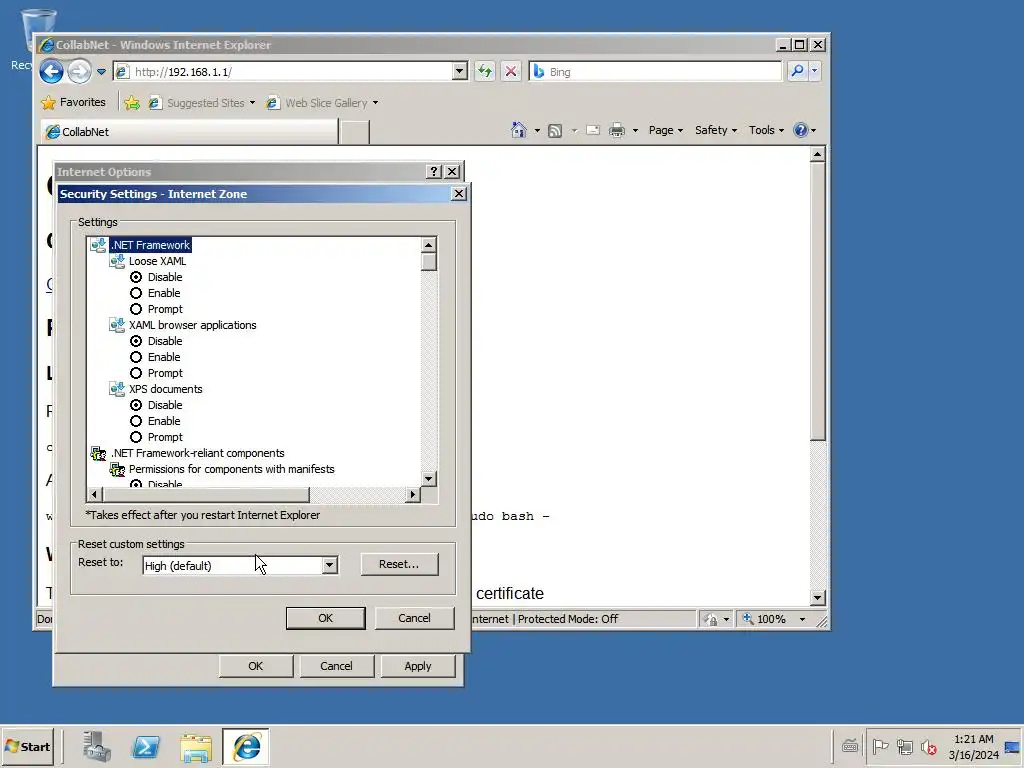Image resolution: width=1024 pixels, height=768 pixels.
Task: Click the Forward navigation arrow
Action: tap(80, 71)
